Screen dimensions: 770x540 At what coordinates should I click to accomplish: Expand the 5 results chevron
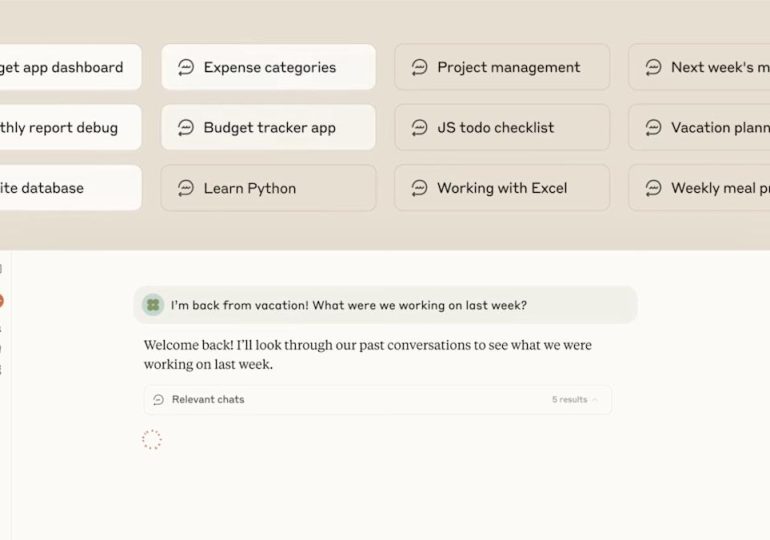595,400
